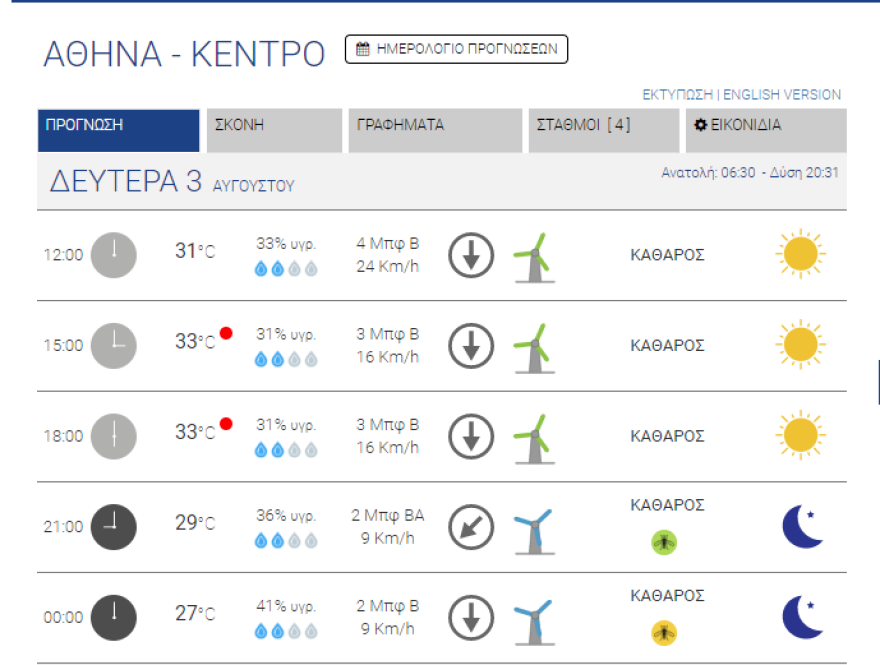Click the ΗΜΕΡΟΛΟΓΙΟ ΠΡΟΓΝΩΣΕΩΝ button

(x=456, y=49)
